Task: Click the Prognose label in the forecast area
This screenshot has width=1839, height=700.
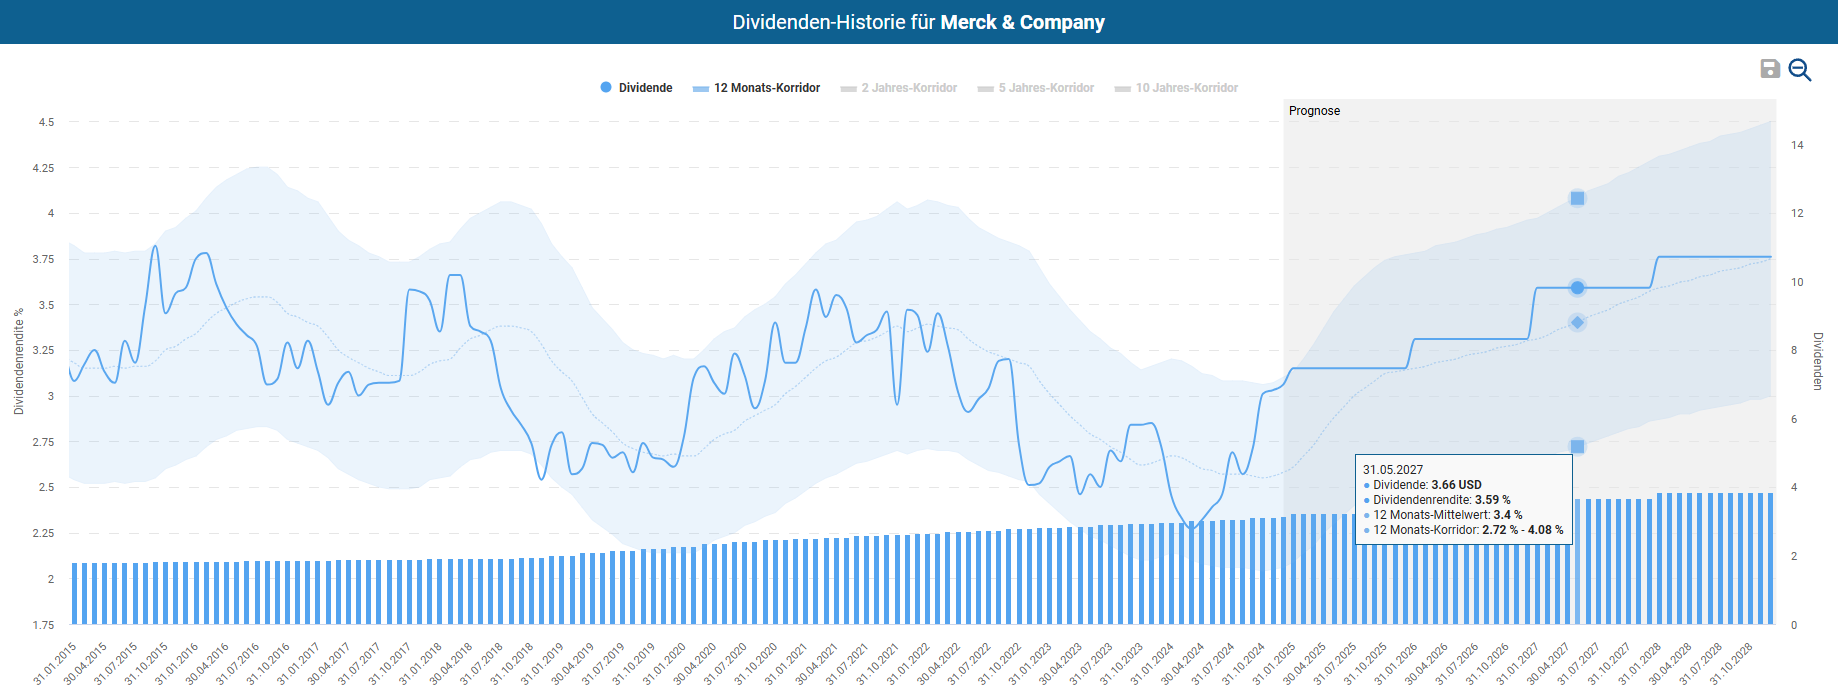Action: click(1314, 111)
